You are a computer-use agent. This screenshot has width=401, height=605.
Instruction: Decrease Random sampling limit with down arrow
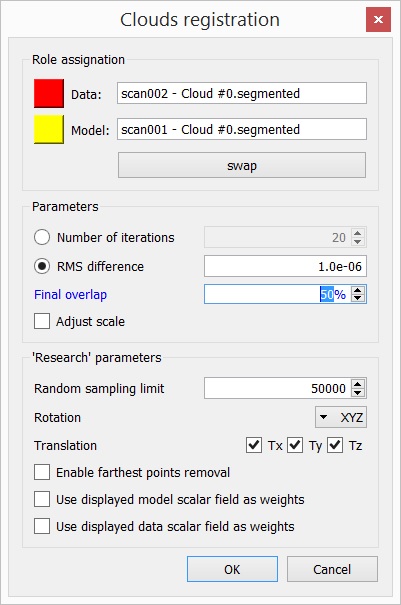358,392
